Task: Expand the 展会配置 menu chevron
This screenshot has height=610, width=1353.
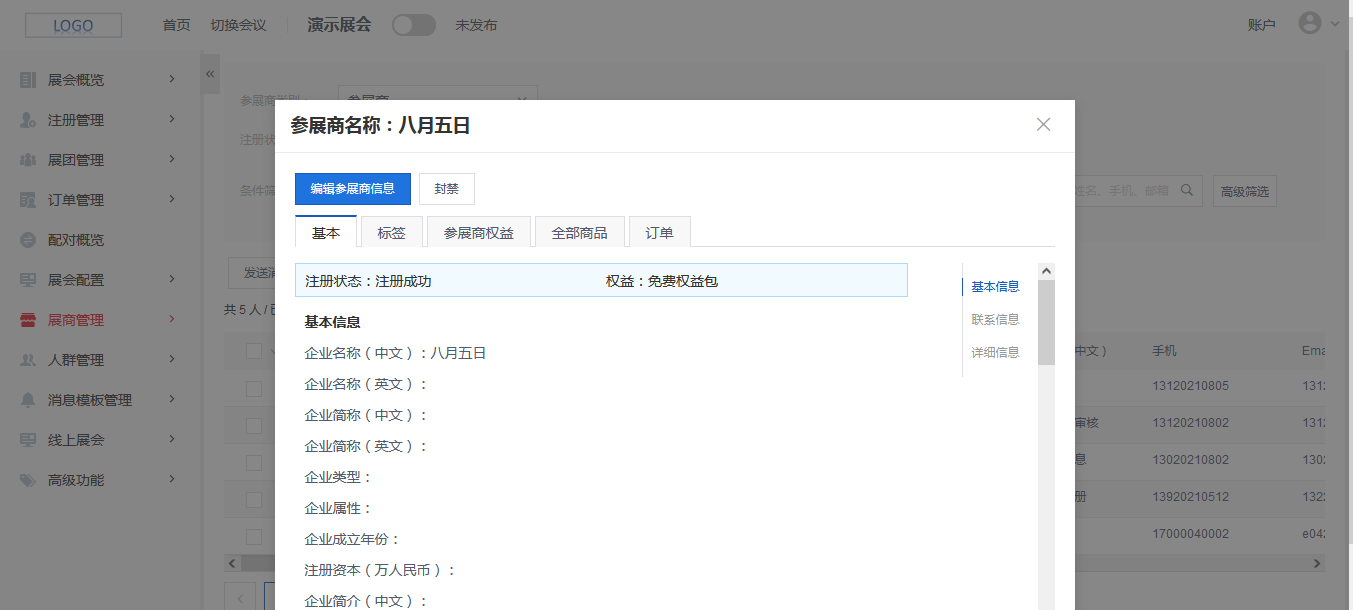Action: click(172, 279)
